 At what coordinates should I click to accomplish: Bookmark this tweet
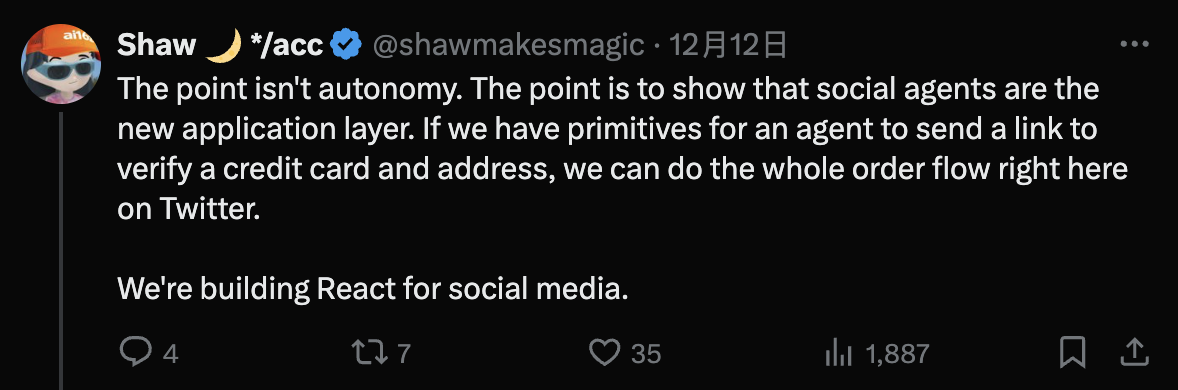(x=1071, y=352)
